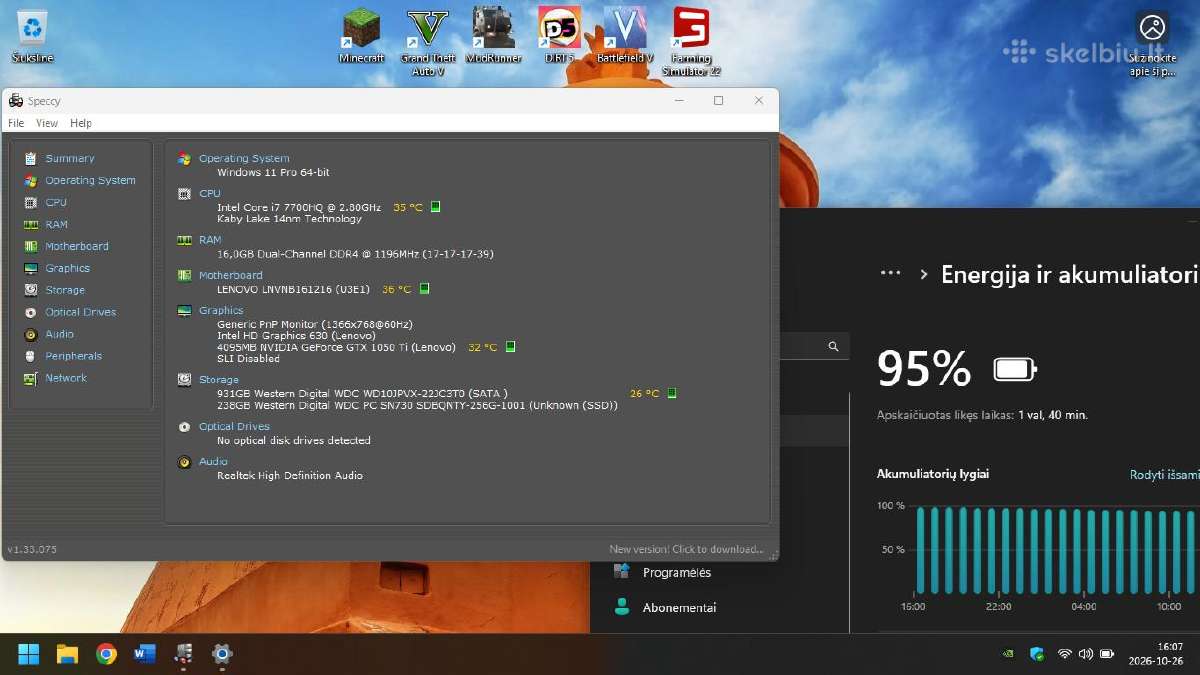Click the battery icon in system tray
This screenshot has height=675, width=1200.
click(1107, 654)
